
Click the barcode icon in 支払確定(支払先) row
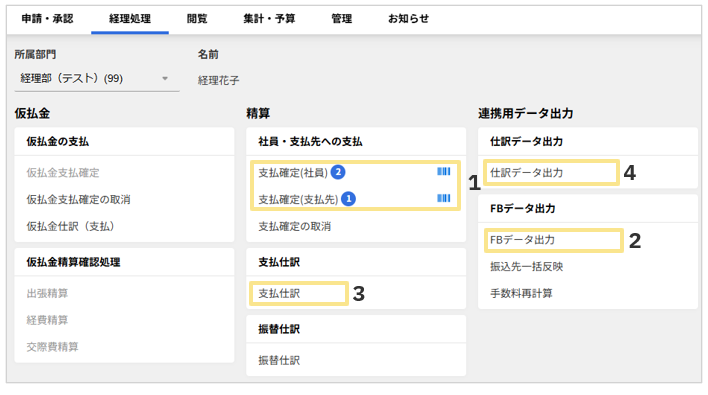pyautogui.click(x=443, y=198)
